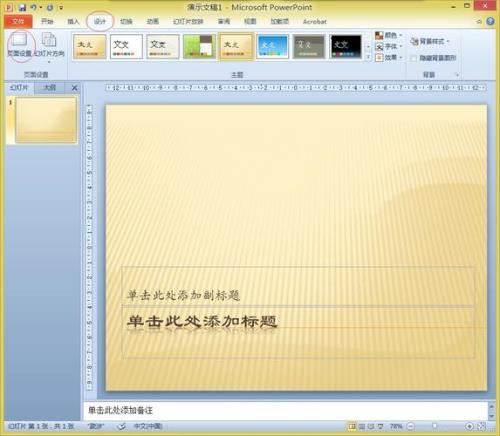Switch to the Outline (大纲) pane tab
This screenshot has height=436, width=500.
(x=50, y=88)
